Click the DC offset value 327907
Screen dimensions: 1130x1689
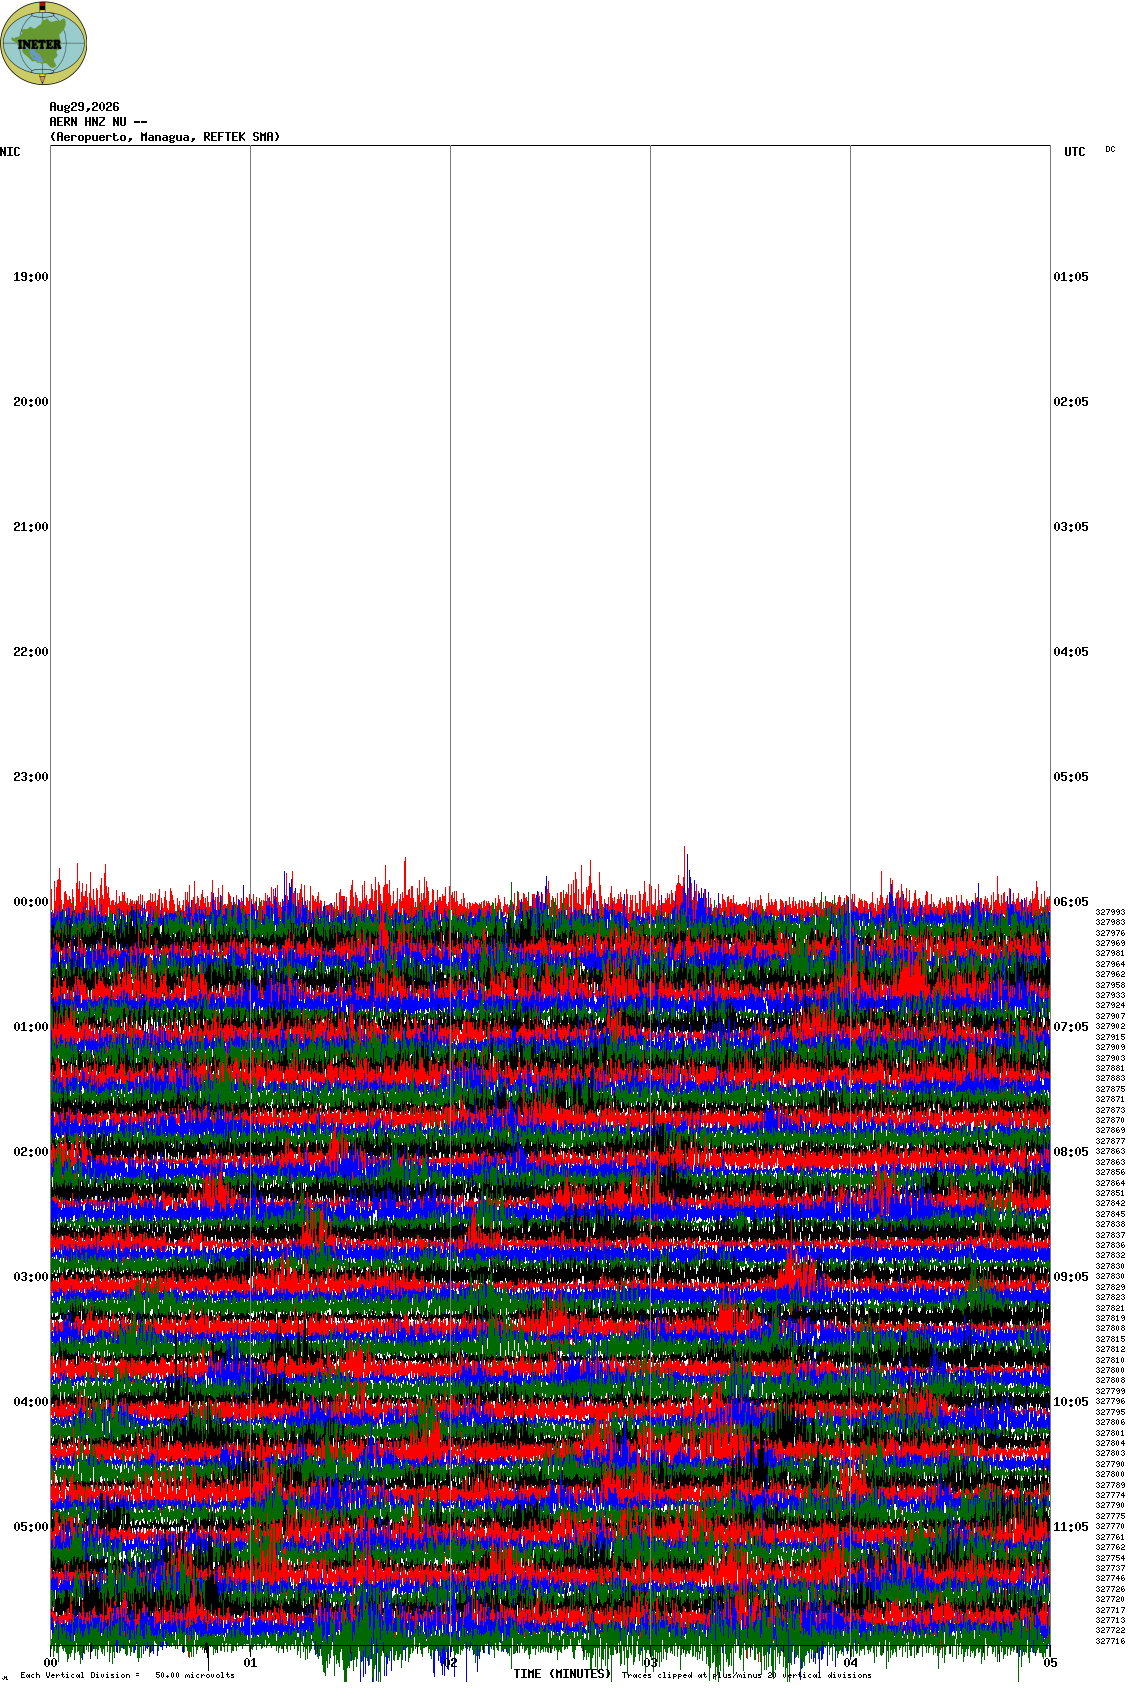click(1110, 1016)
